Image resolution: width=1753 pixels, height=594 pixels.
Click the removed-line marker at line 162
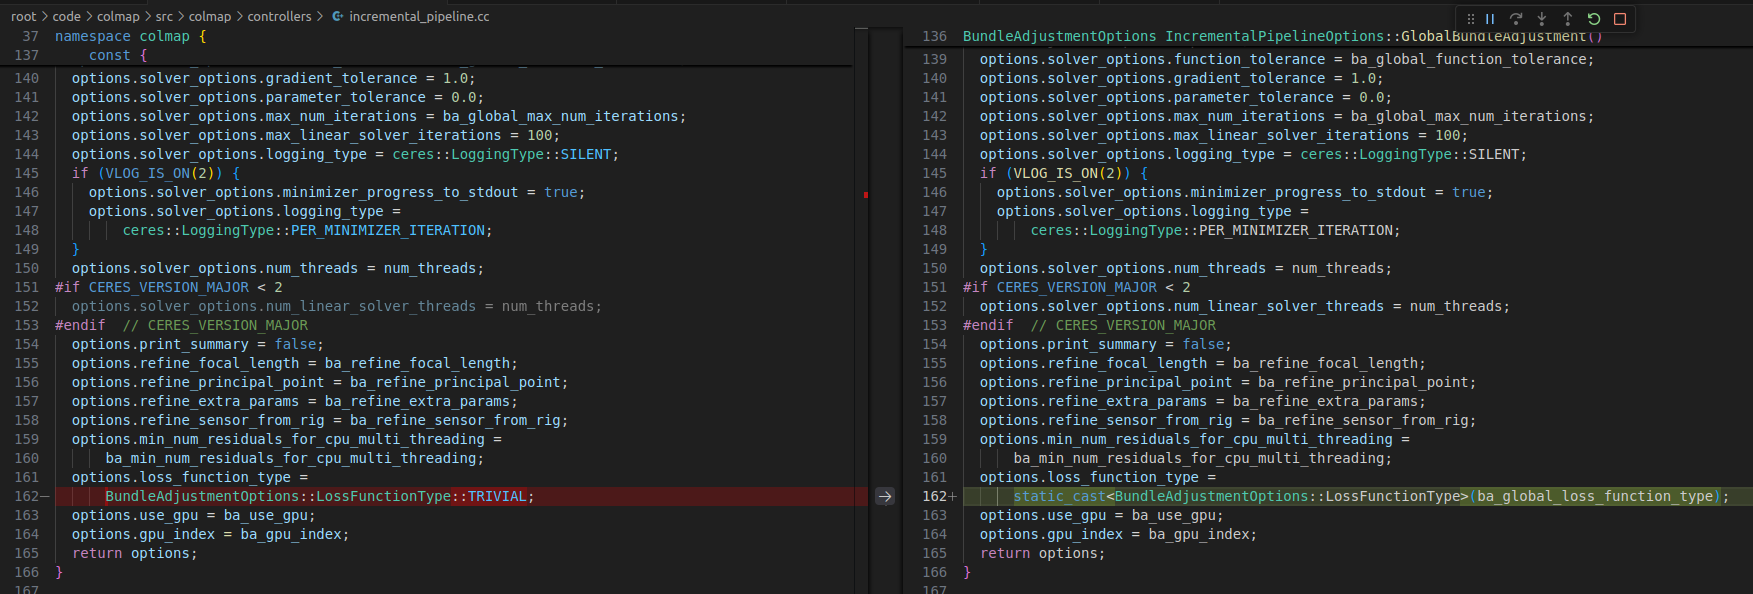45,496
